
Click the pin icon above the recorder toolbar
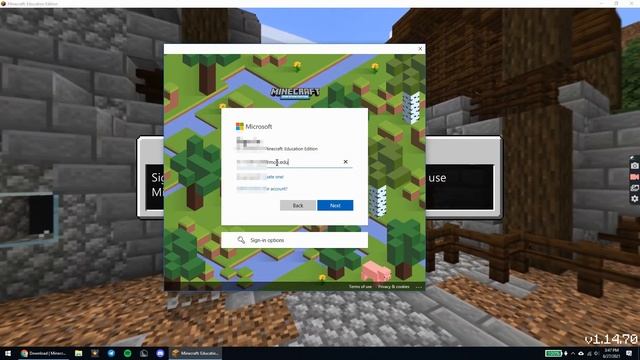coord(631,157)
